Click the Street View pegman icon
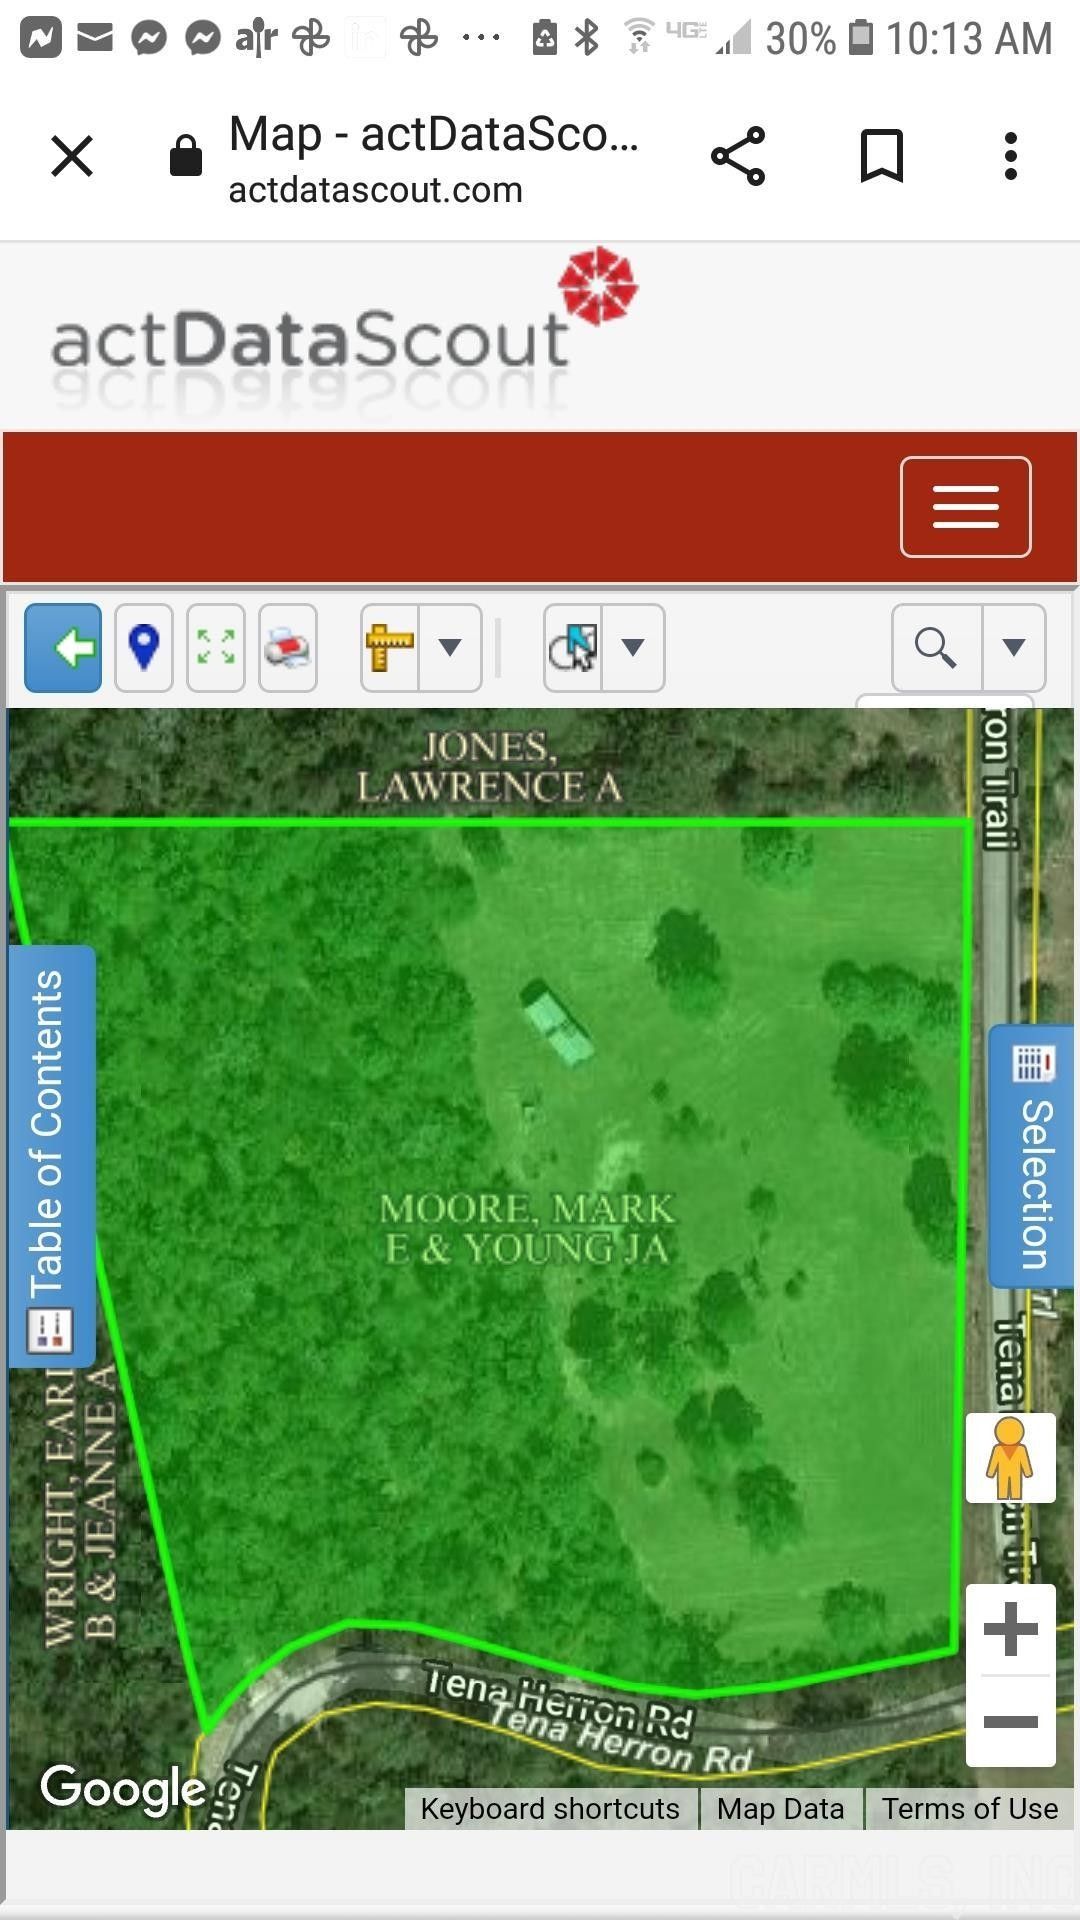The image size is (1080, 1920). tap(1010, 1458)
